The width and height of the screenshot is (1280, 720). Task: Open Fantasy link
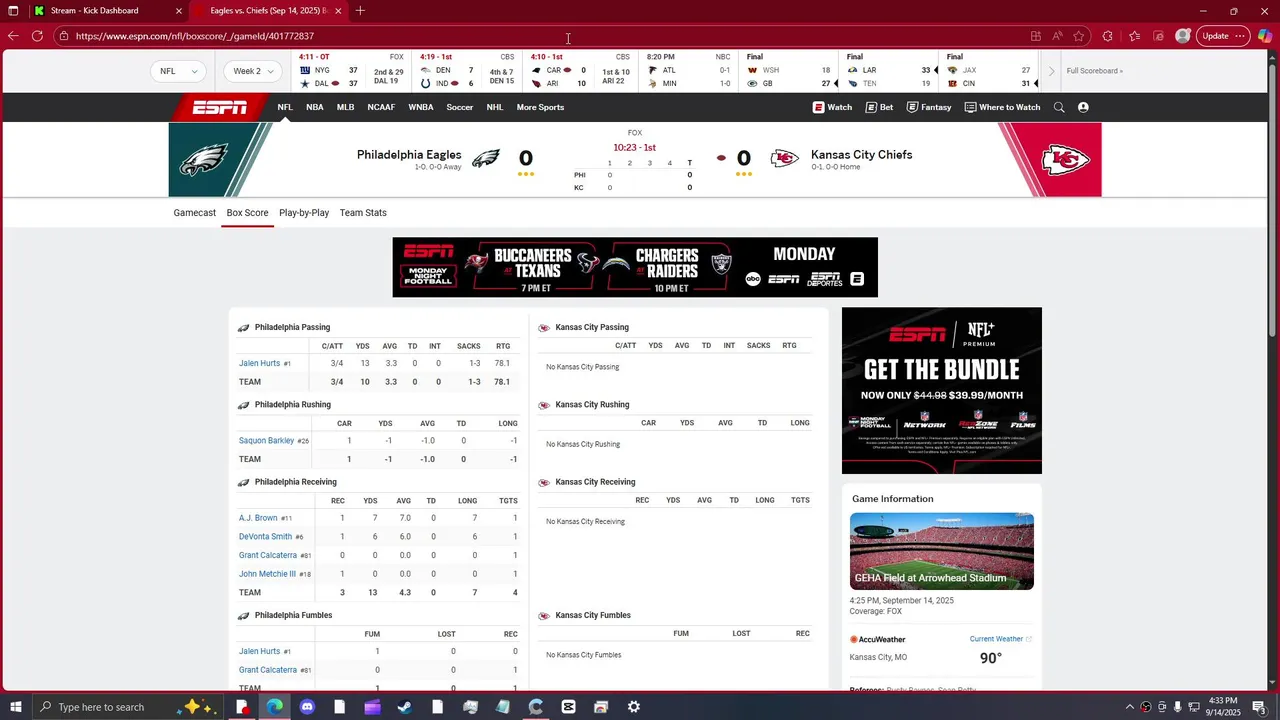coord(929,107)
